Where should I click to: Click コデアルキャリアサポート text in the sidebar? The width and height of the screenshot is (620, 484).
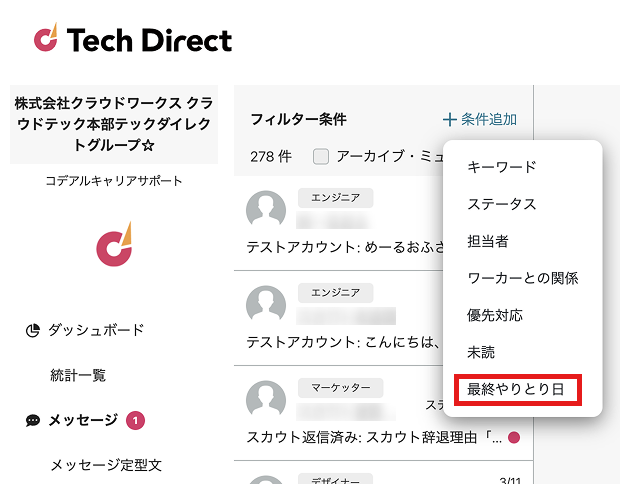tap(114, 181)
